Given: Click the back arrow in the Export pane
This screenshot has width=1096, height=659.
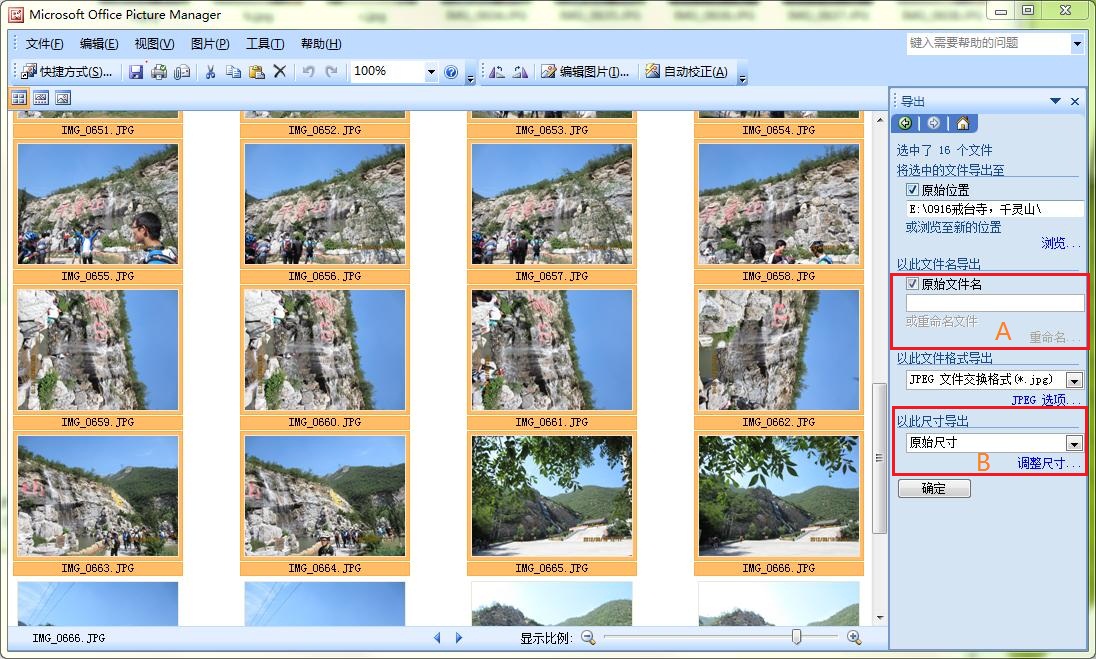Looking at the screenshot, I should click(905, 123).
